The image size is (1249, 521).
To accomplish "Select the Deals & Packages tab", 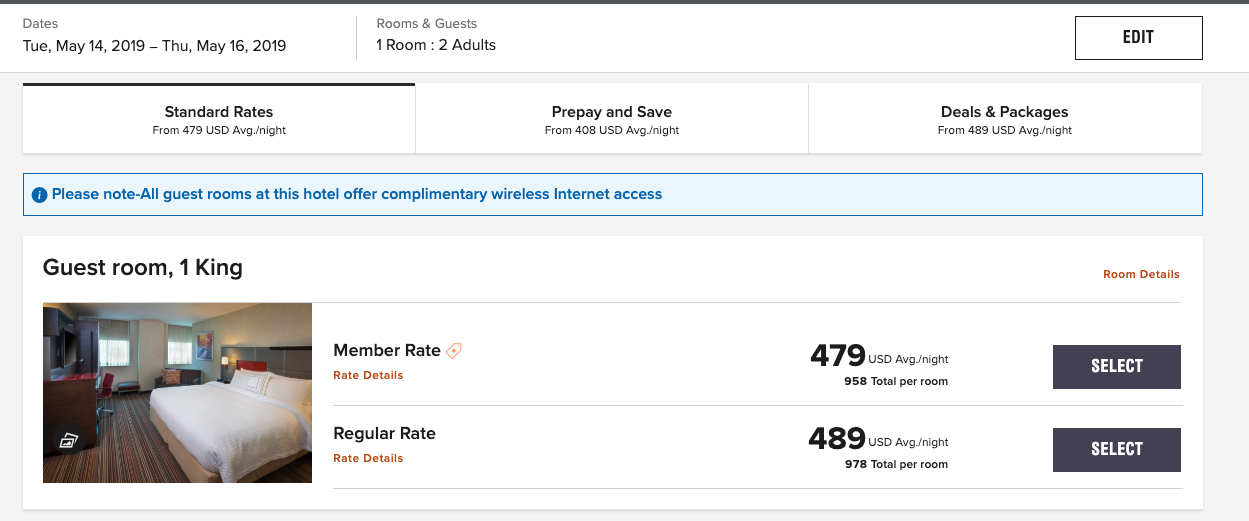I will [1004, 119].
